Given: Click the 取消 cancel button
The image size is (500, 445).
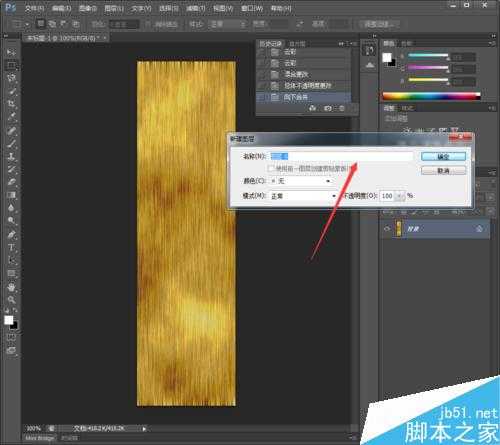Looking at the screenshot, I should (x=443, y=171).
